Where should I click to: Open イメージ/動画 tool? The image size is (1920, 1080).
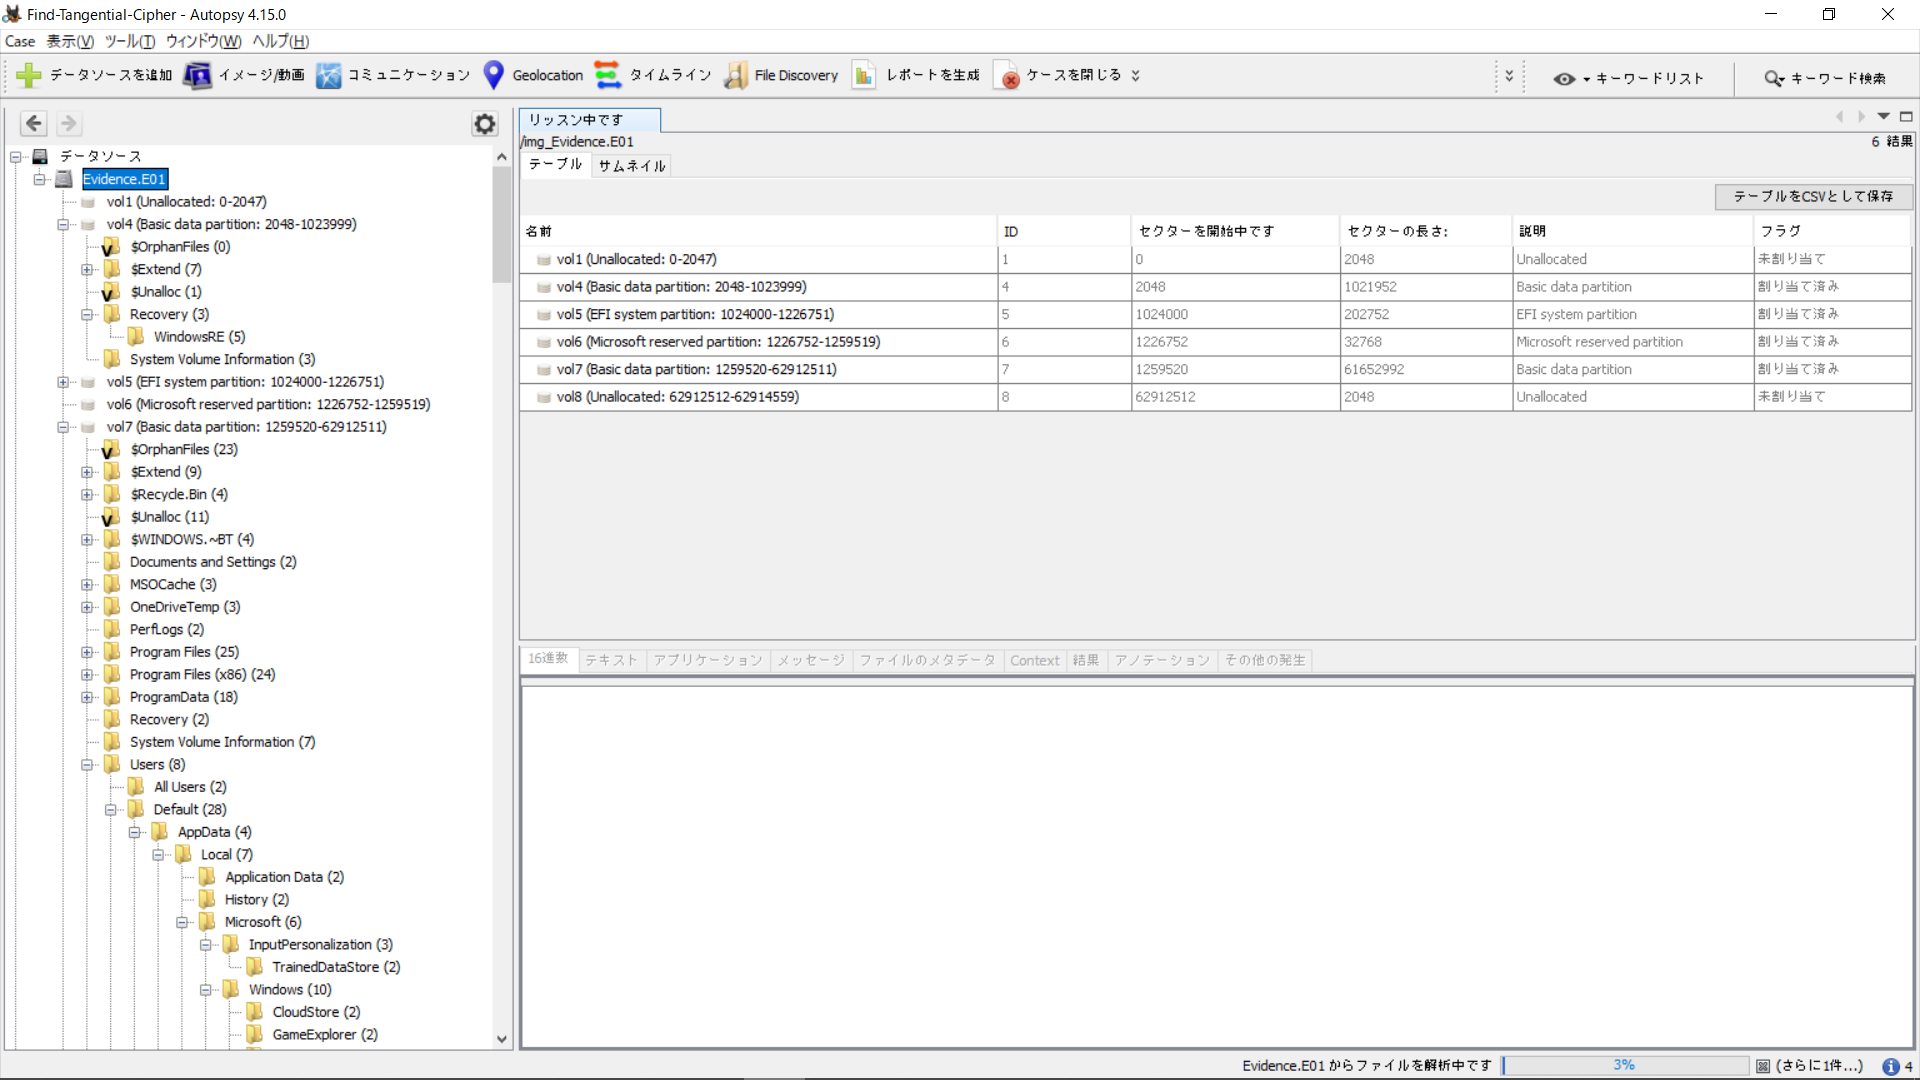pyautogui.click(x=249, y=75)
